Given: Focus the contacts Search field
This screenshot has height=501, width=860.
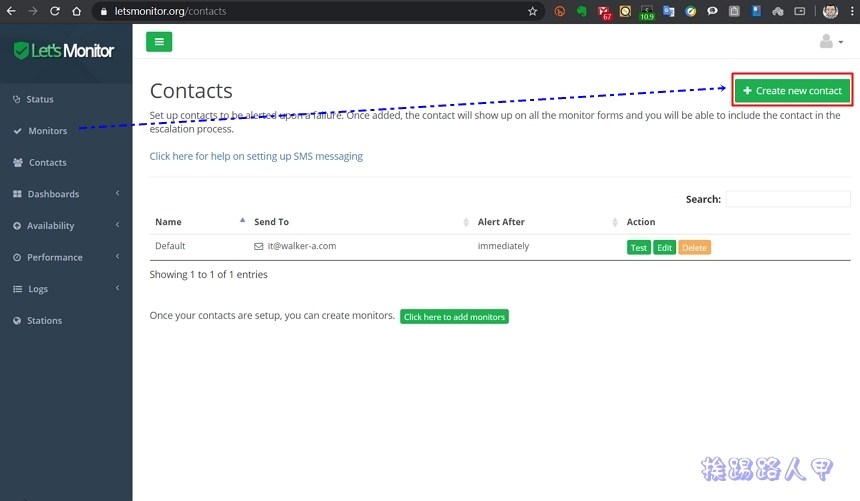Looking at the screenshot, I should pos(788,199).
